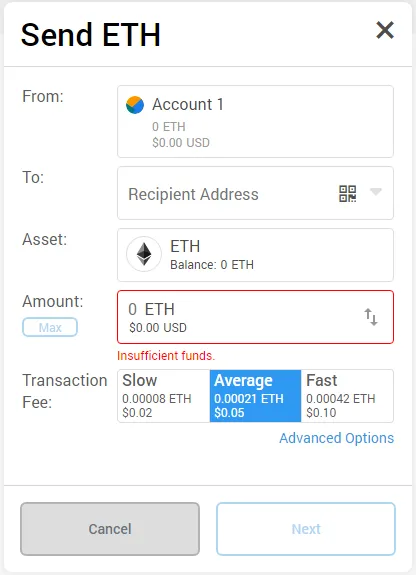Swap currency with the up-down arrows icon
The width and height of the screenshot is (416, 575).
(371, 317)
